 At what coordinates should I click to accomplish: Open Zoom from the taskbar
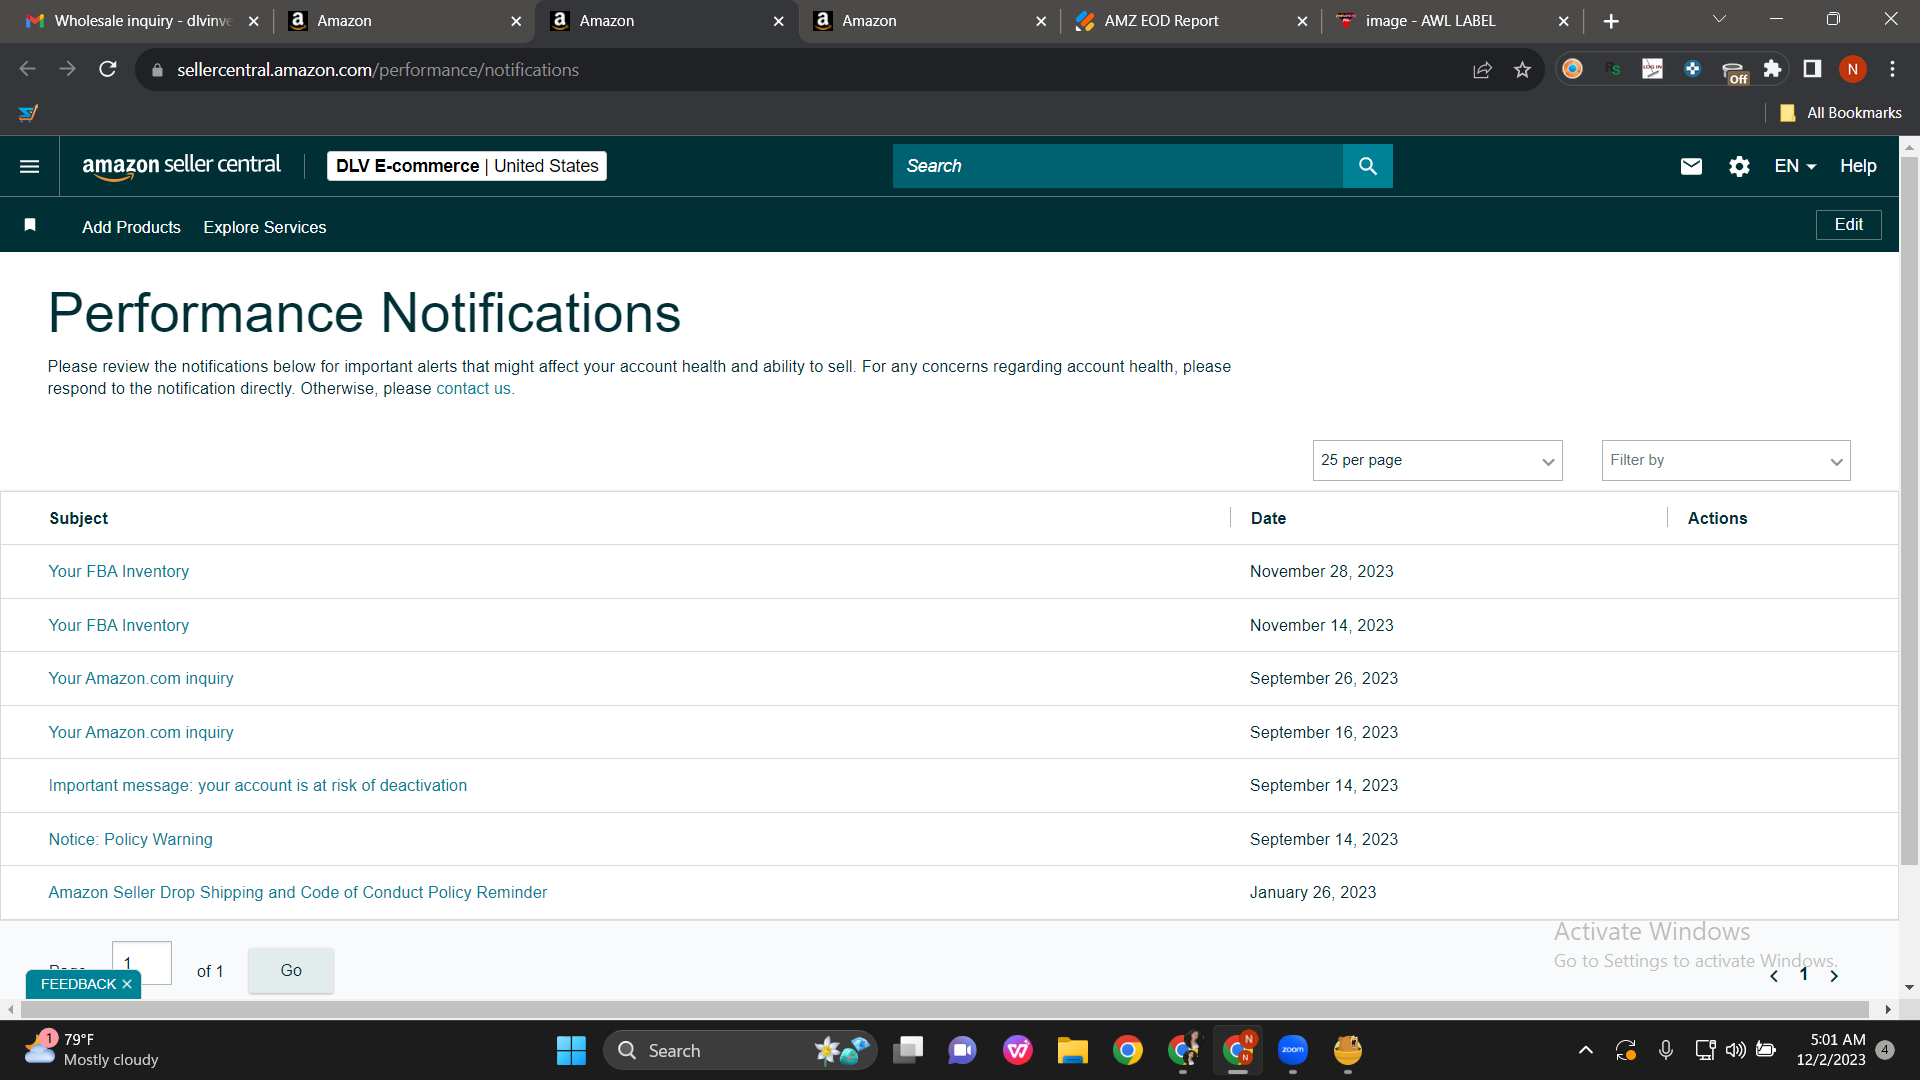pos(1293,1050)
